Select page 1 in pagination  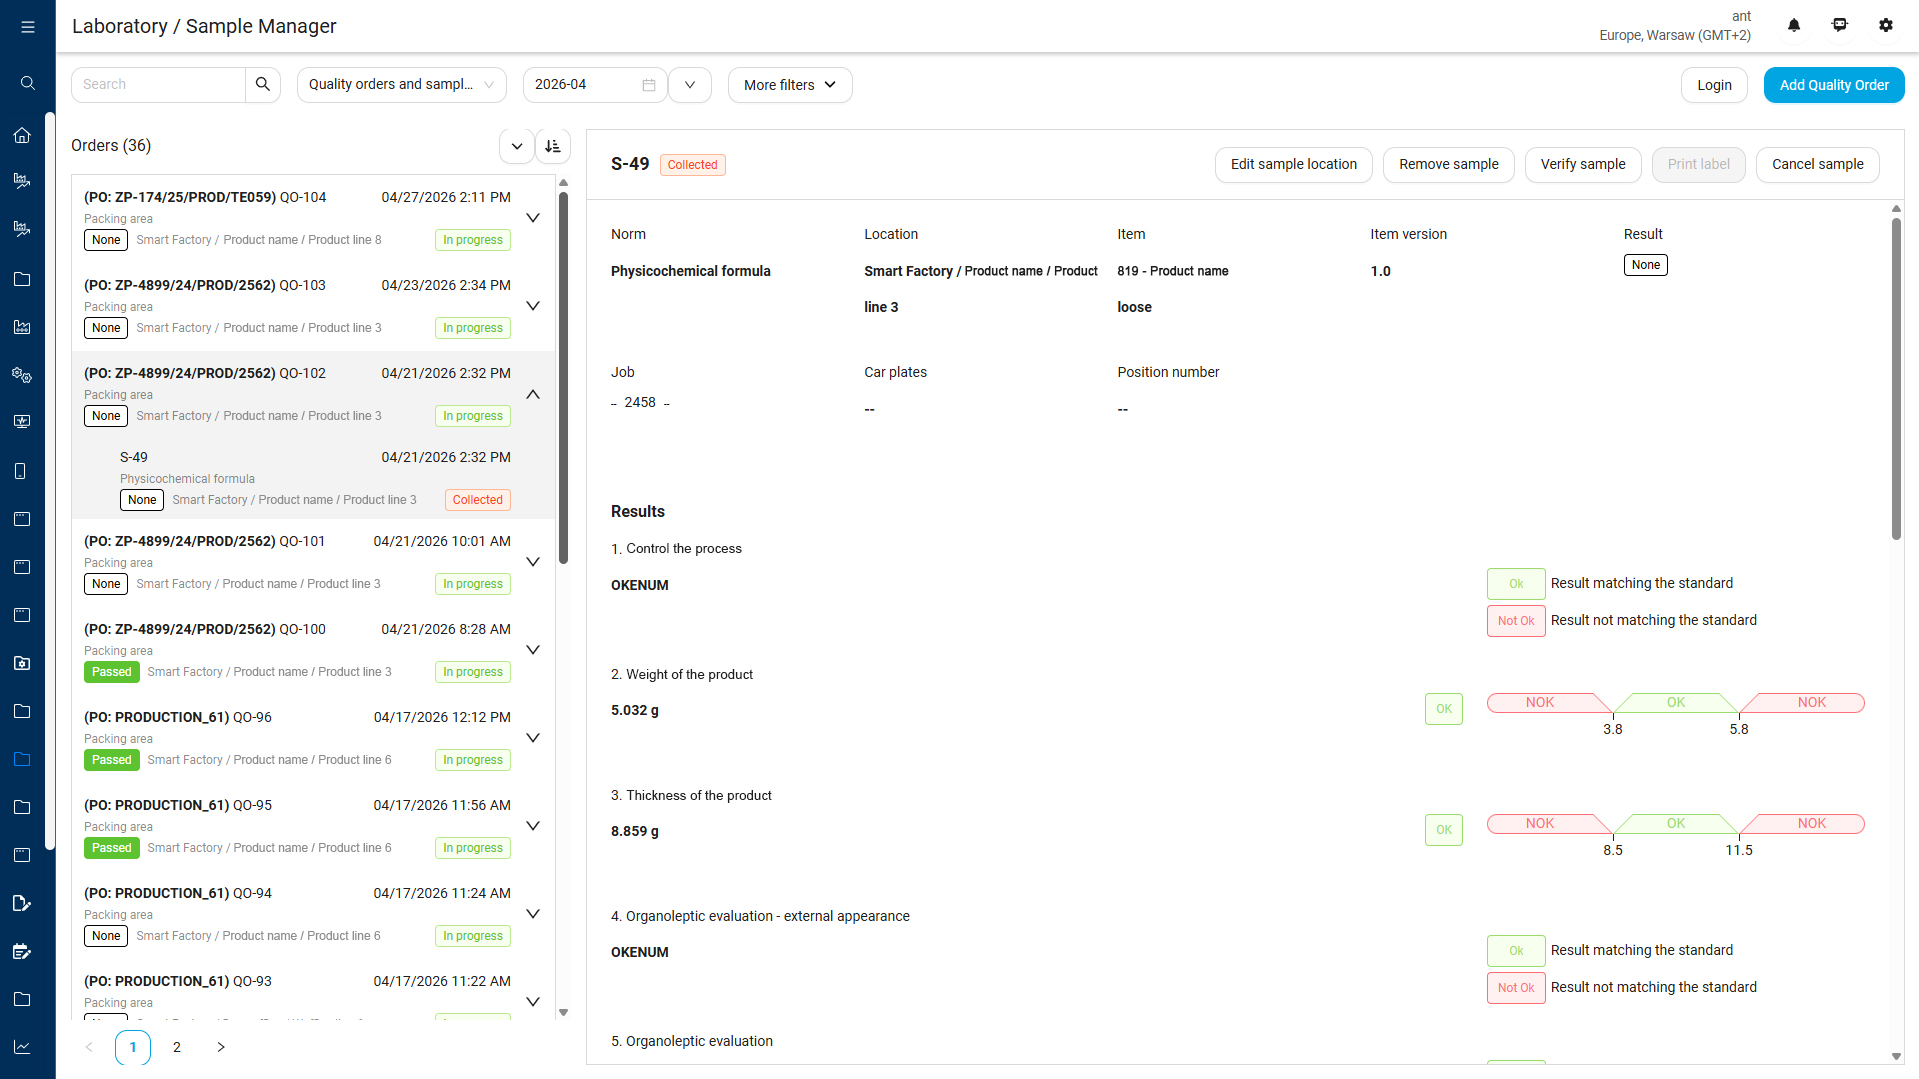[x=133, y=1047]
